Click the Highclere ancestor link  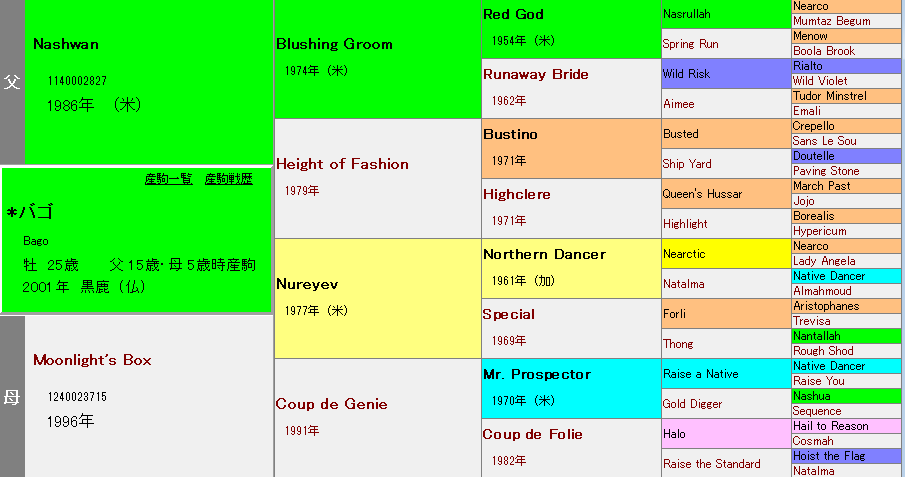[x=516, y=194]
